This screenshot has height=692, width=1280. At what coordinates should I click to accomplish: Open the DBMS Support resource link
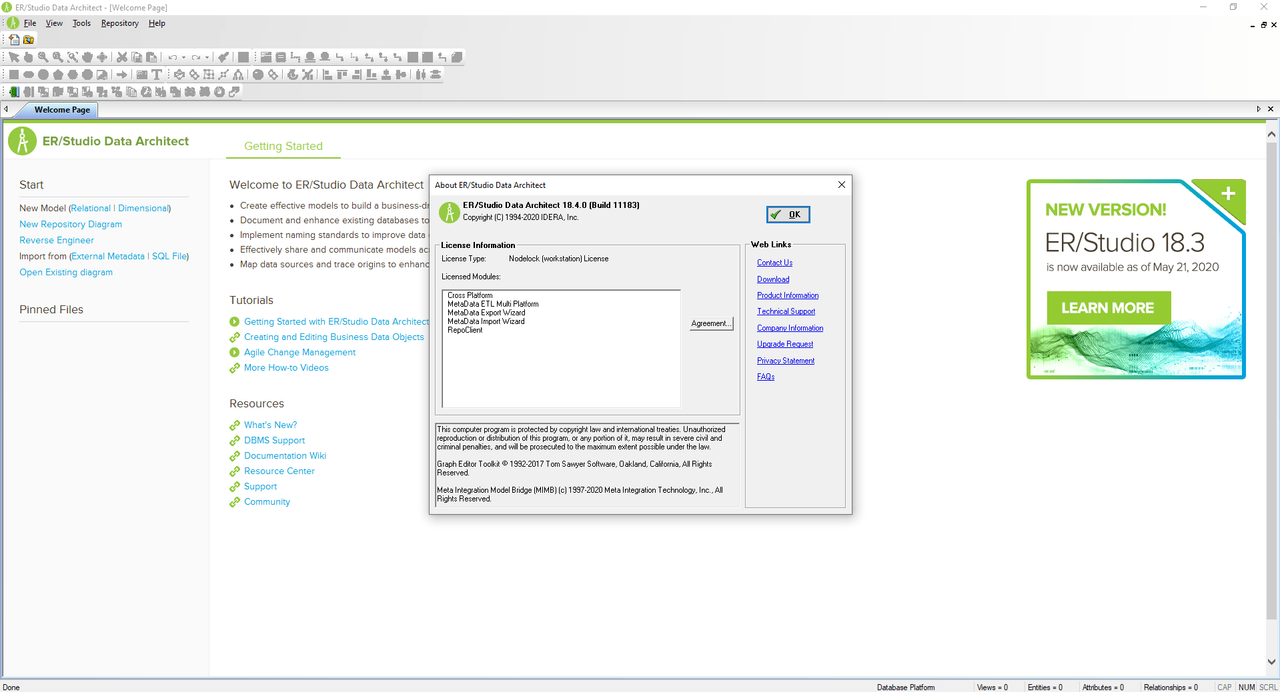274,440
